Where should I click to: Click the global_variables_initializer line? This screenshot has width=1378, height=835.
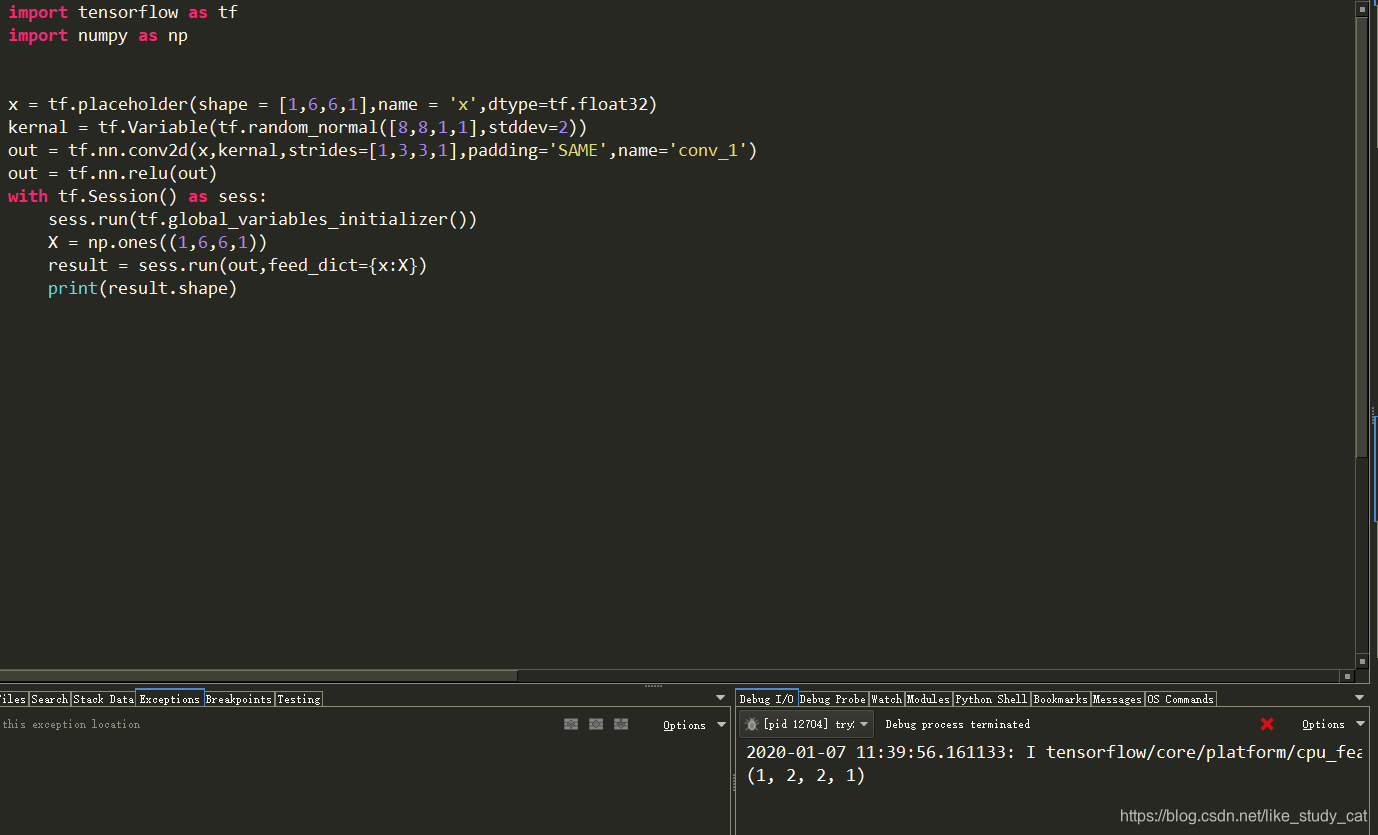[263, 219]
